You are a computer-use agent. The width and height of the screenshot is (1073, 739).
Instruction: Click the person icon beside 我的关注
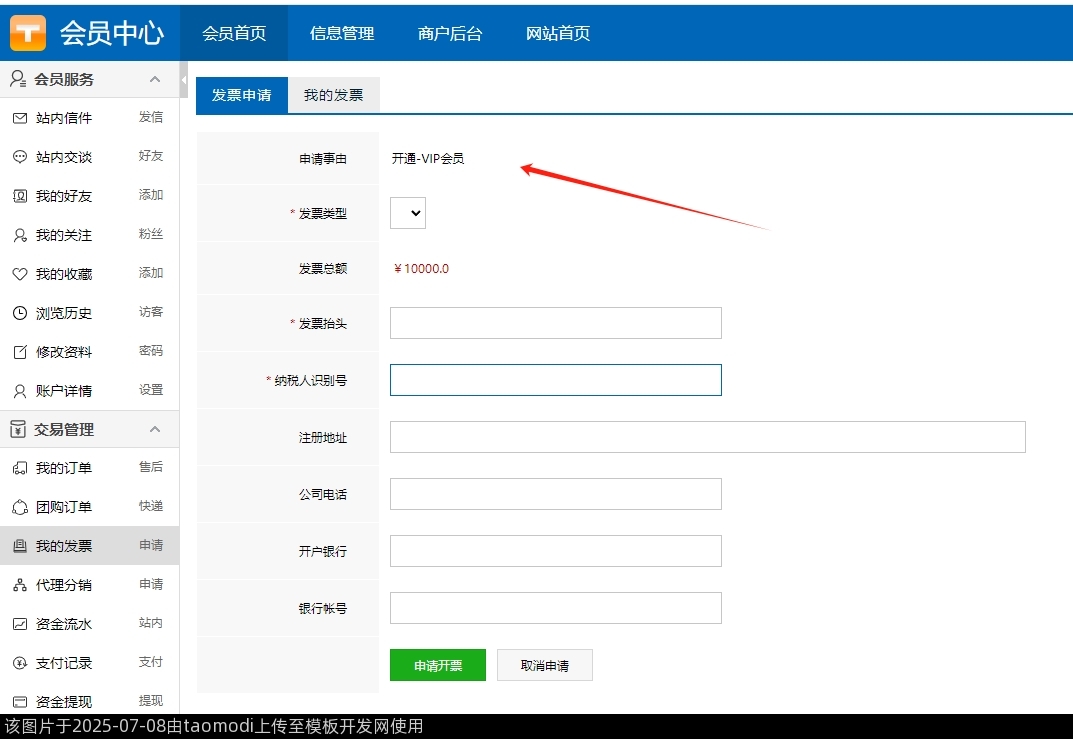[22, 235]
